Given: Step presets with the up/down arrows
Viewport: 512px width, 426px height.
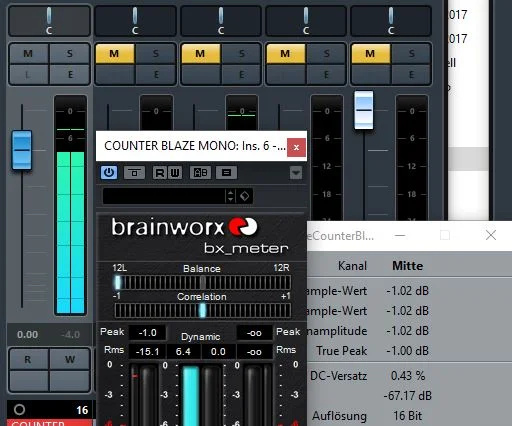Looking at the screenshot, I should click(230, 196).
